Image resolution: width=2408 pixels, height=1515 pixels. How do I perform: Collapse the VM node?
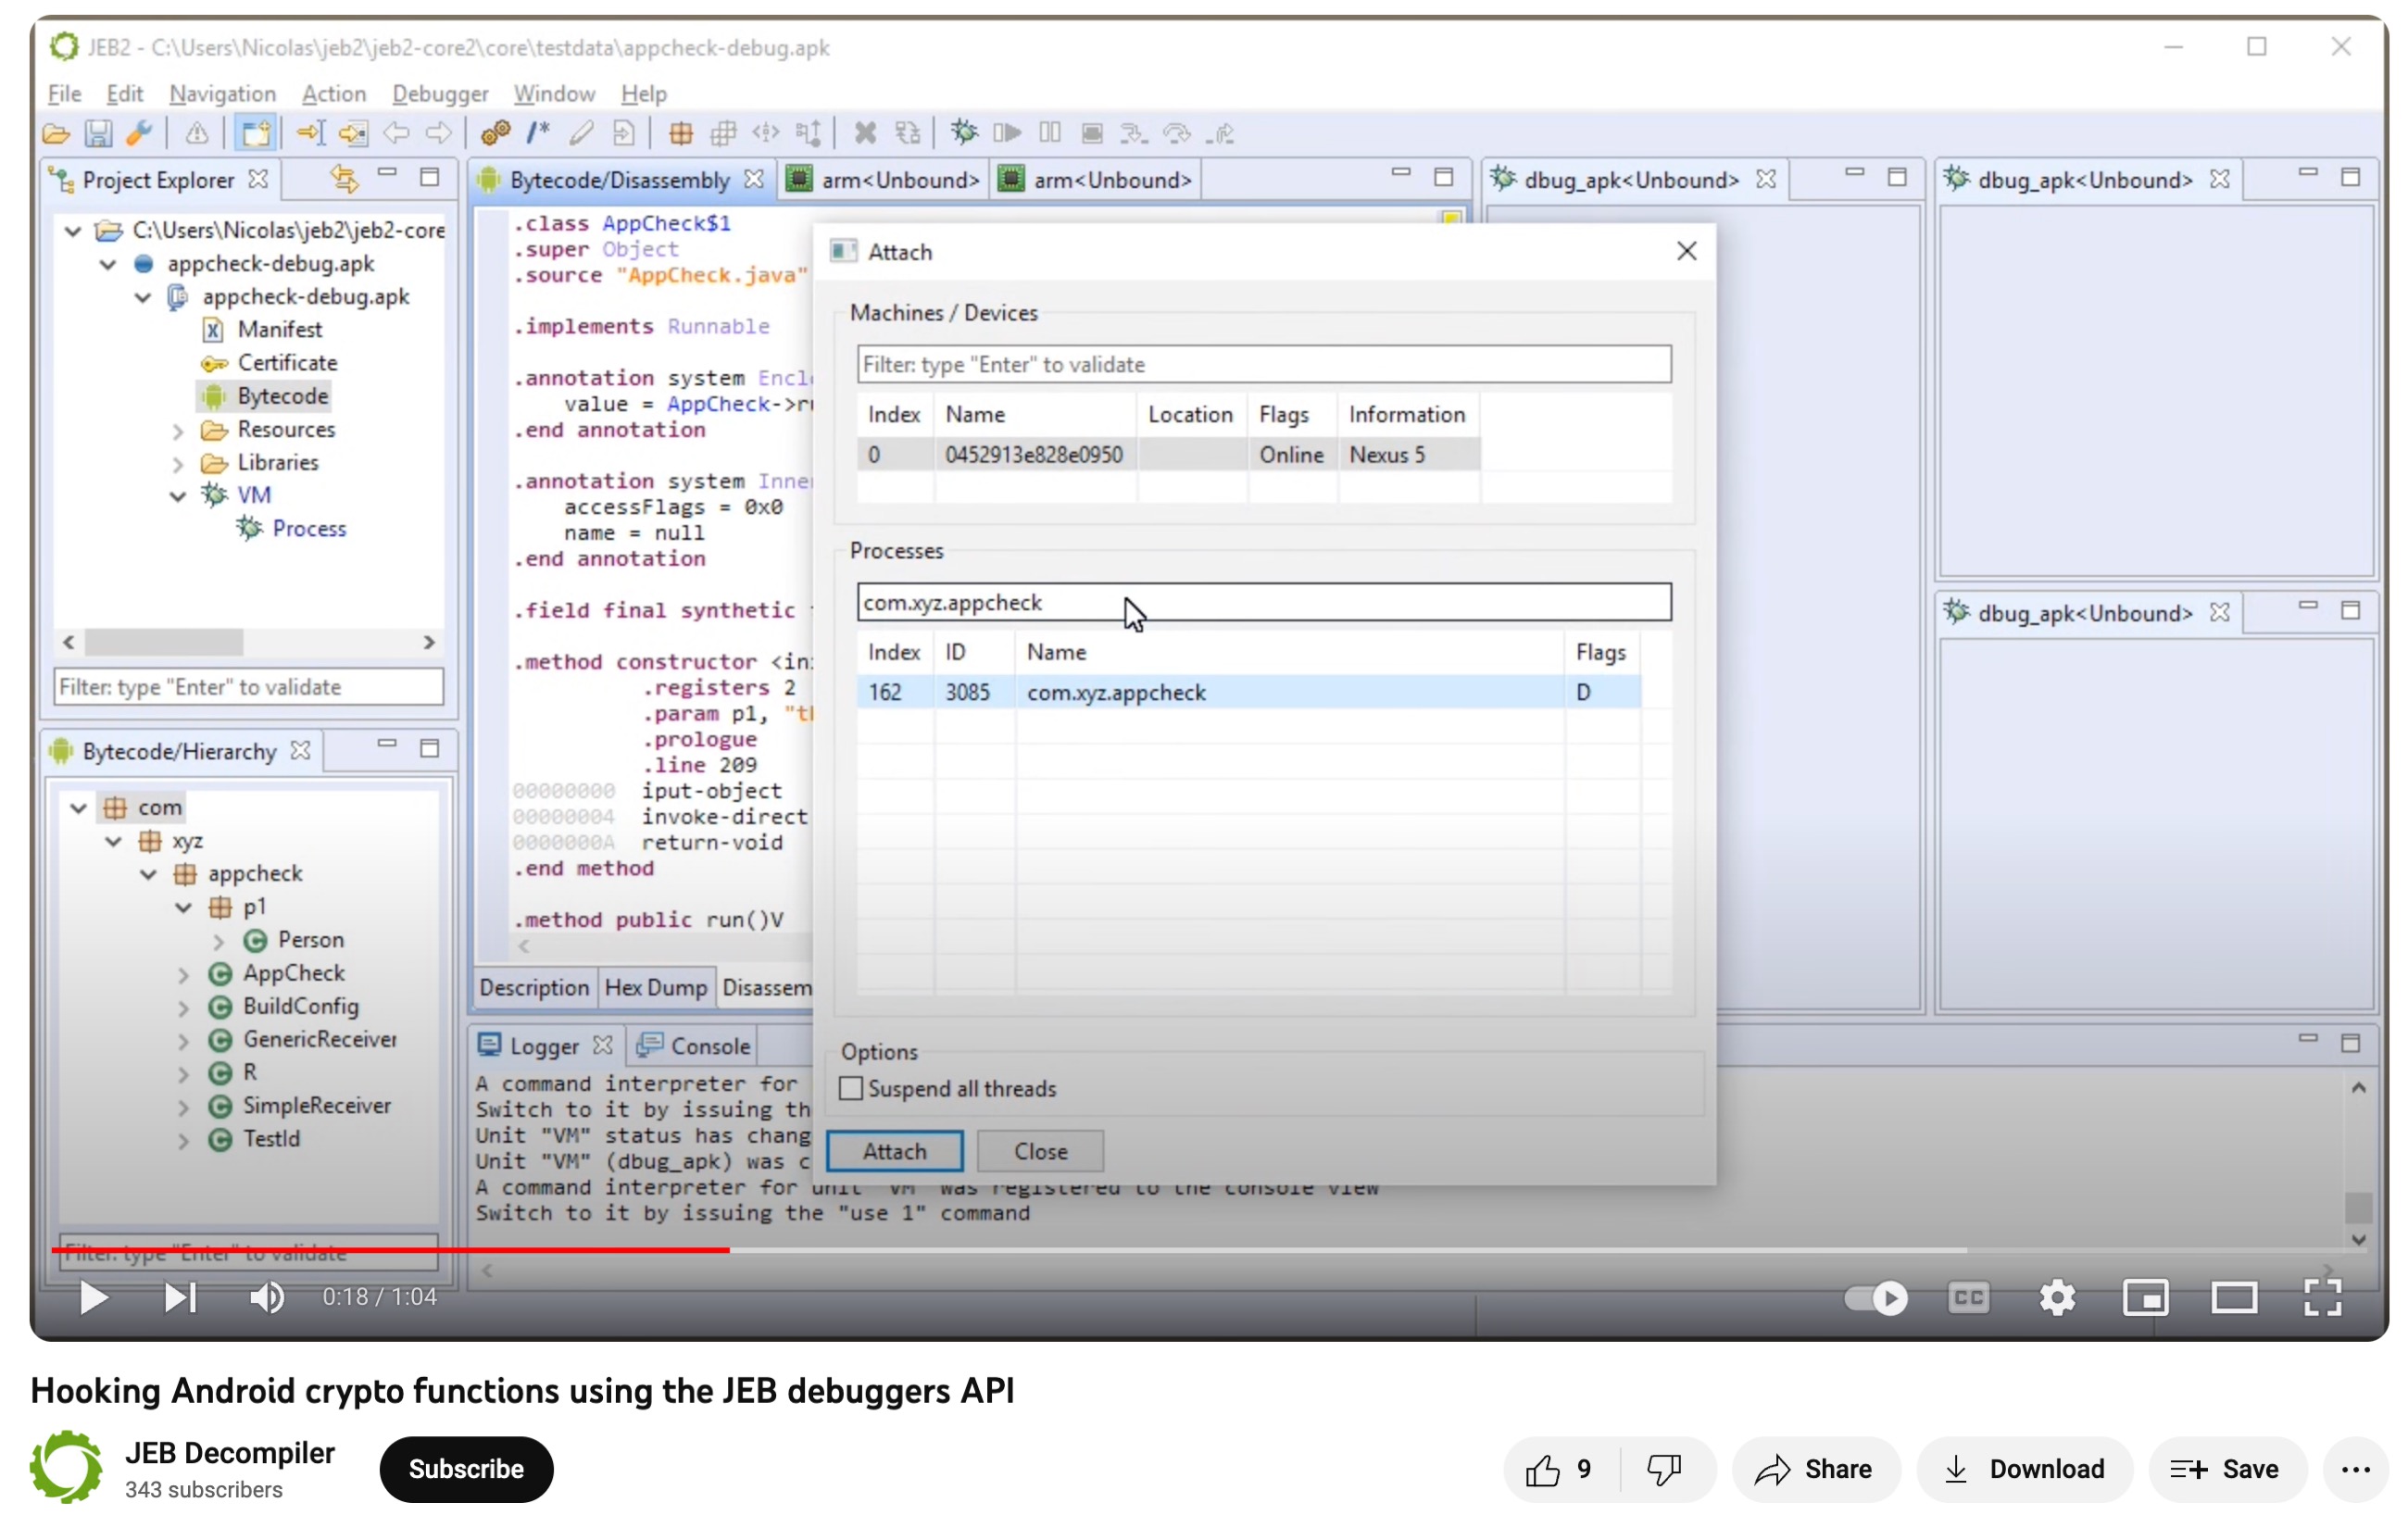tap(178, 496)
